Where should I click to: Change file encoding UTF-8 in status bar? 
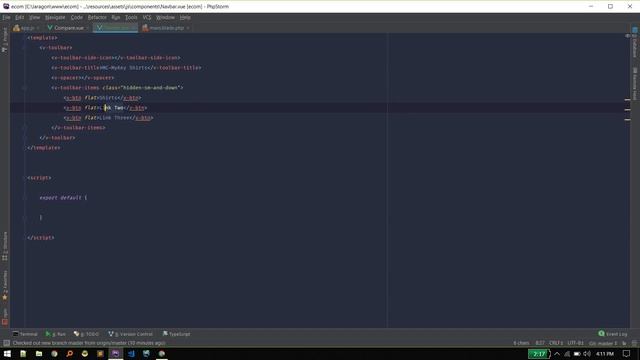(x=576, y=343)
